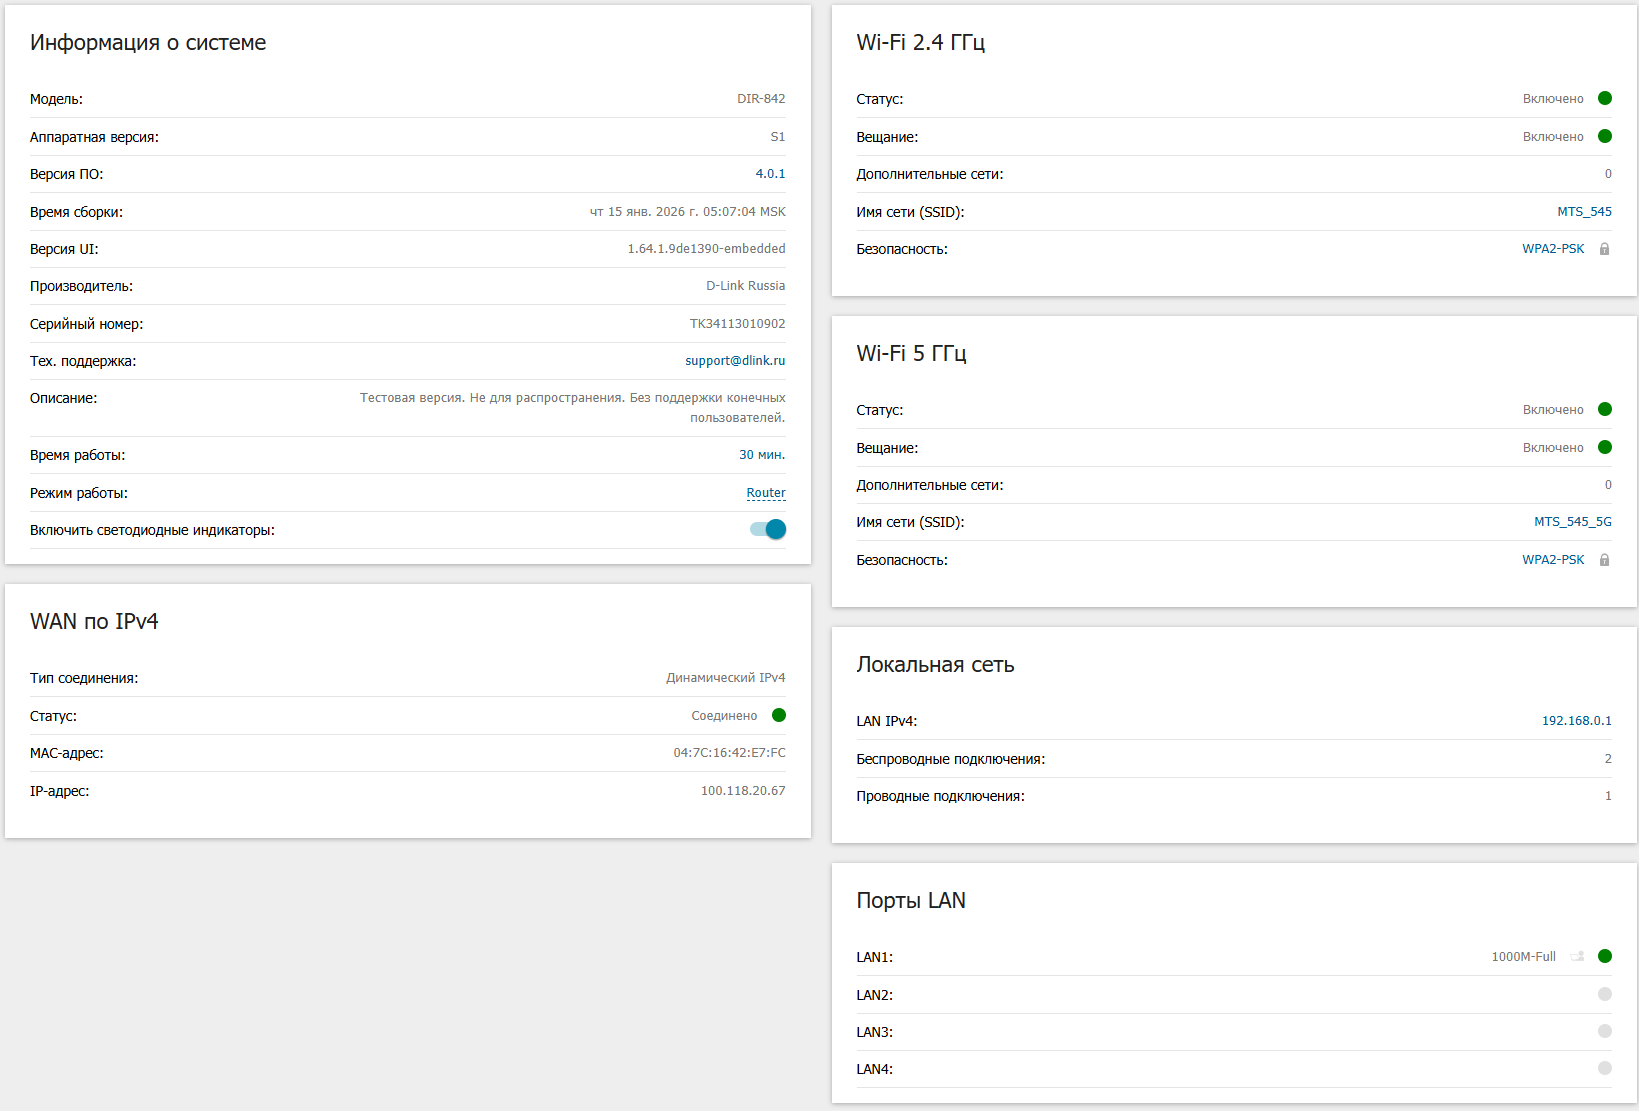Click the Wi-Fi 2.4 GHz broadcast green indicator
Image resolution: width=1639 pixels, height=1111 pixels.
(1604, 136)
